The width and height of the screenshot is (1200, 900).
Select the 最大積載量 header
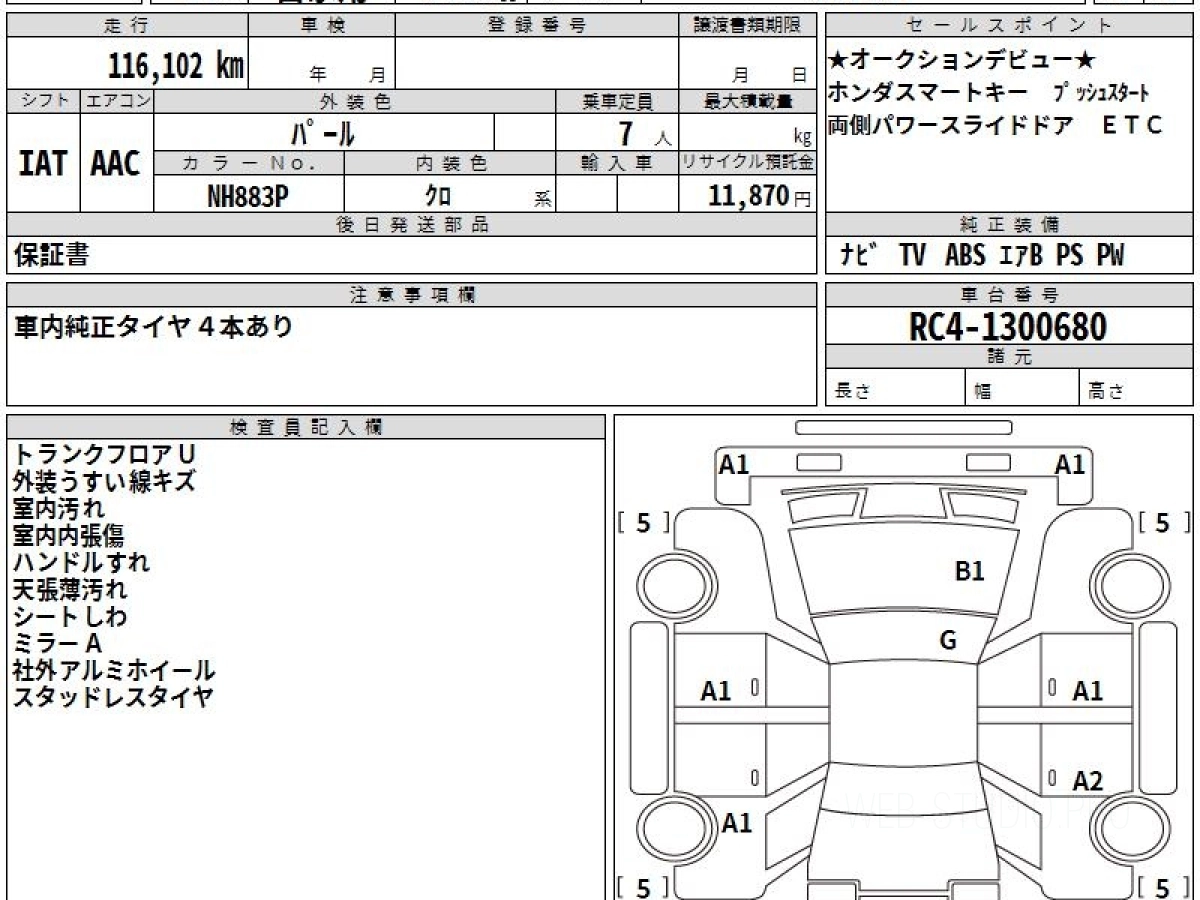point(747,101)
